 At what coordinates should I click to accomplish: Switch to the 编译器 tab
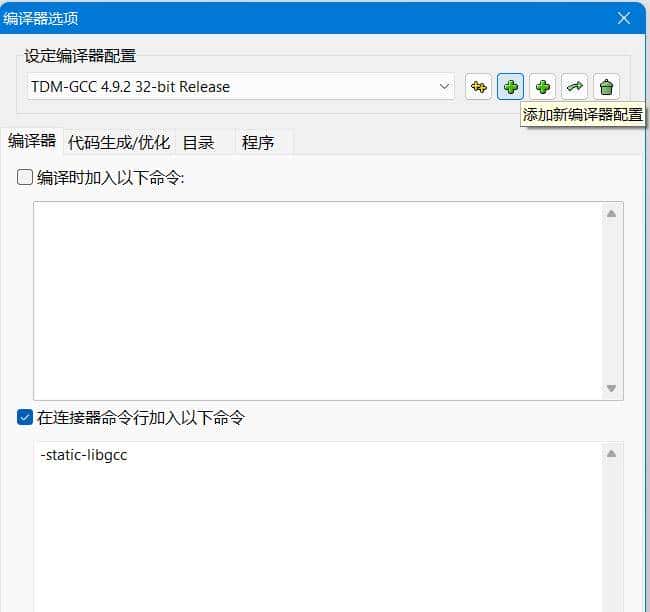(32, 141)
